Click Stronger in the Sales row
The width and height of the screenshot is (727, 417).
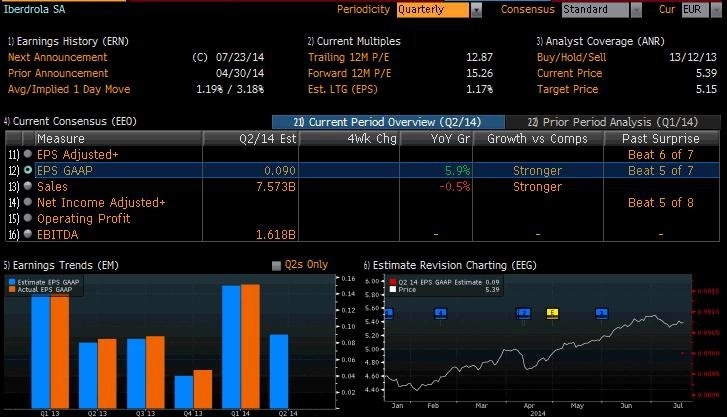[537, 186]
